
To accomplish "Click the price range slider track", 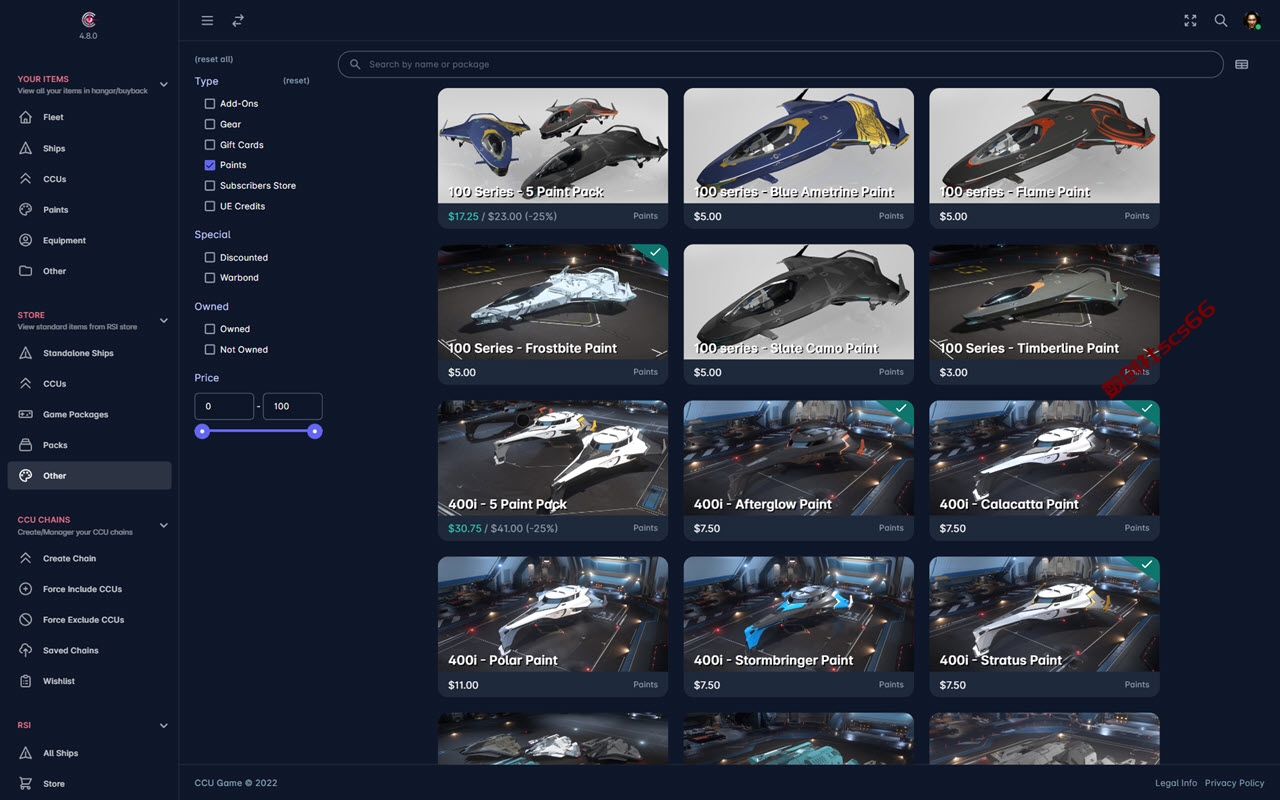I will pos(258,431).
